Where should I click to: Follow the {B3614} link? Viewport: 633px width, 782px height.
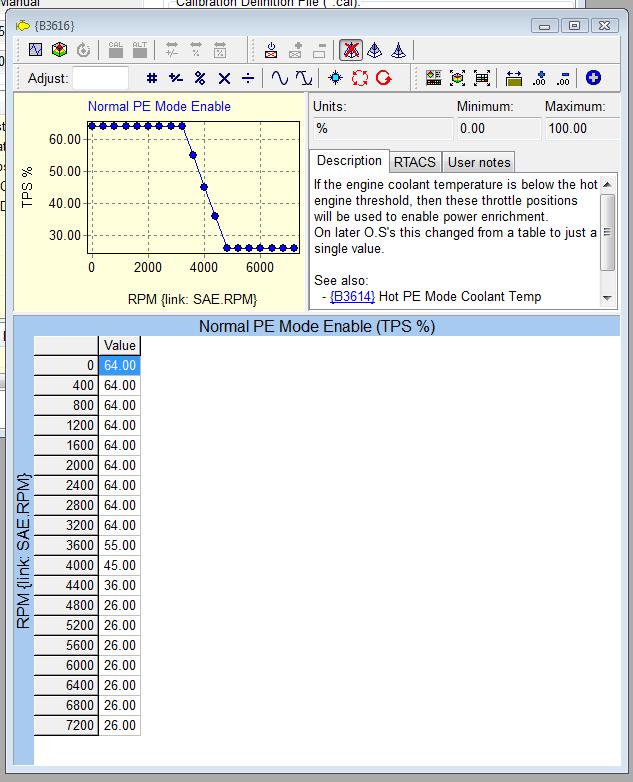[352, 296]
